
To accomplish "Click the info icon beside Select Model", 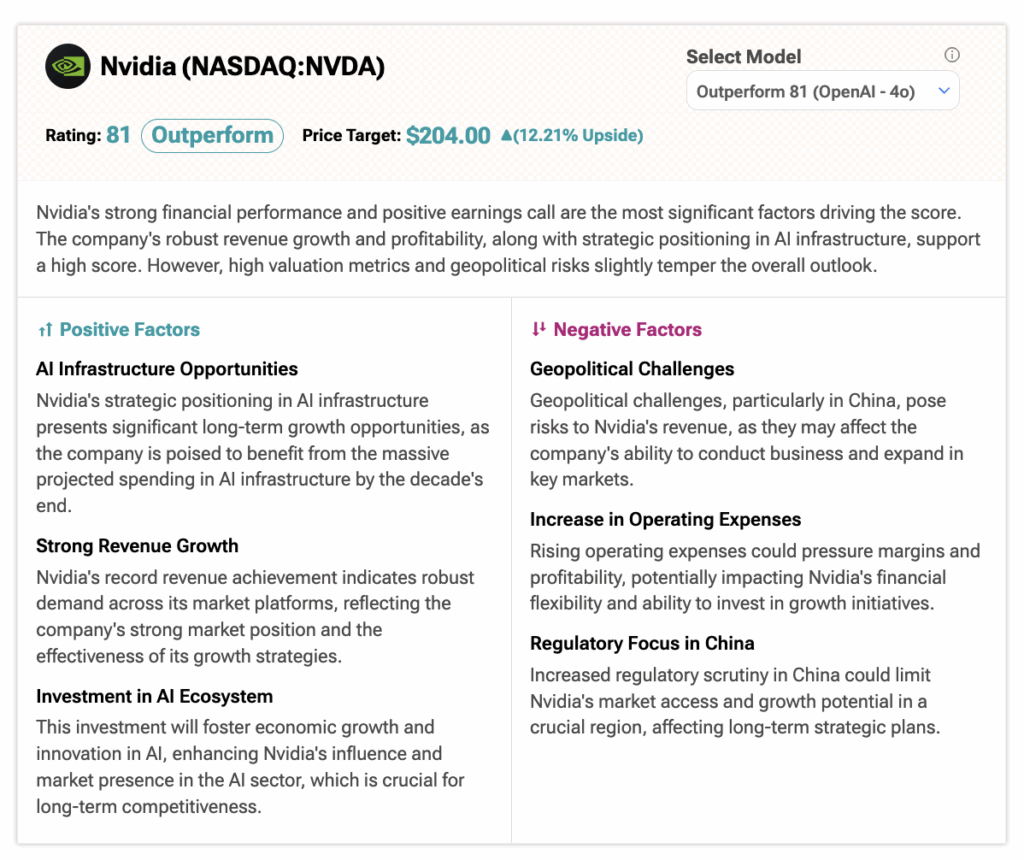I will (952, 55).
